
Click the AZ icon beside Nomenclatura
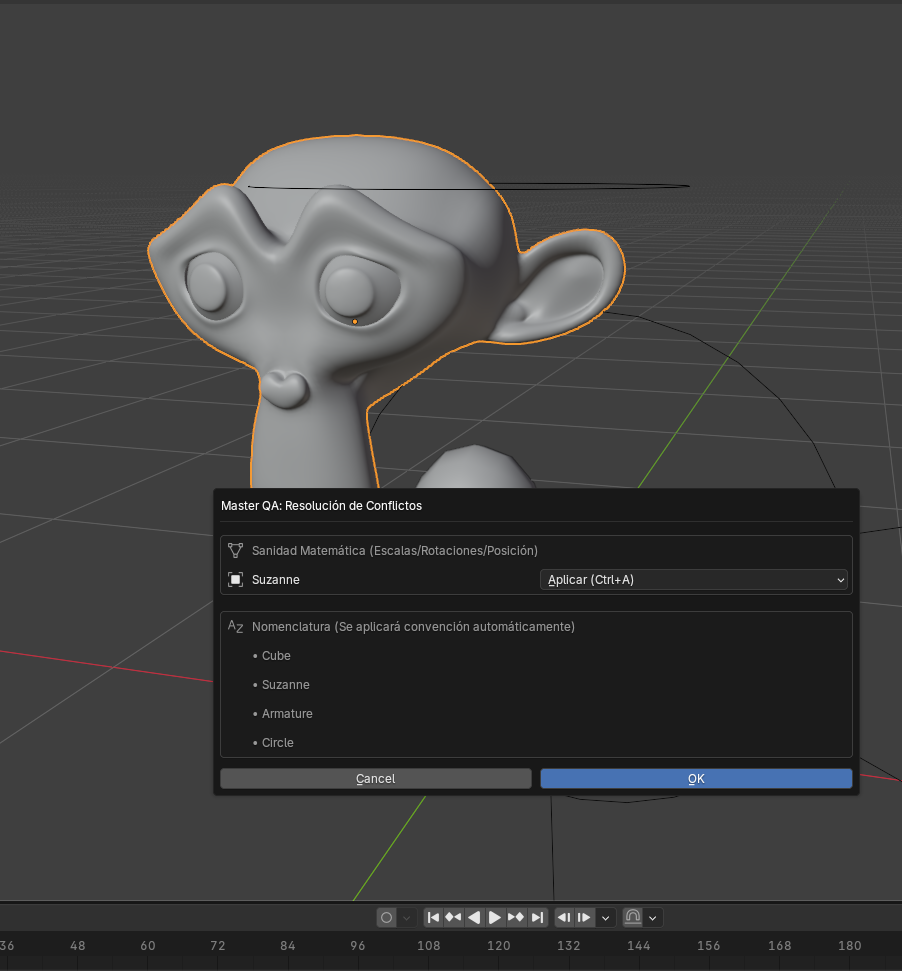click(235, 627)
